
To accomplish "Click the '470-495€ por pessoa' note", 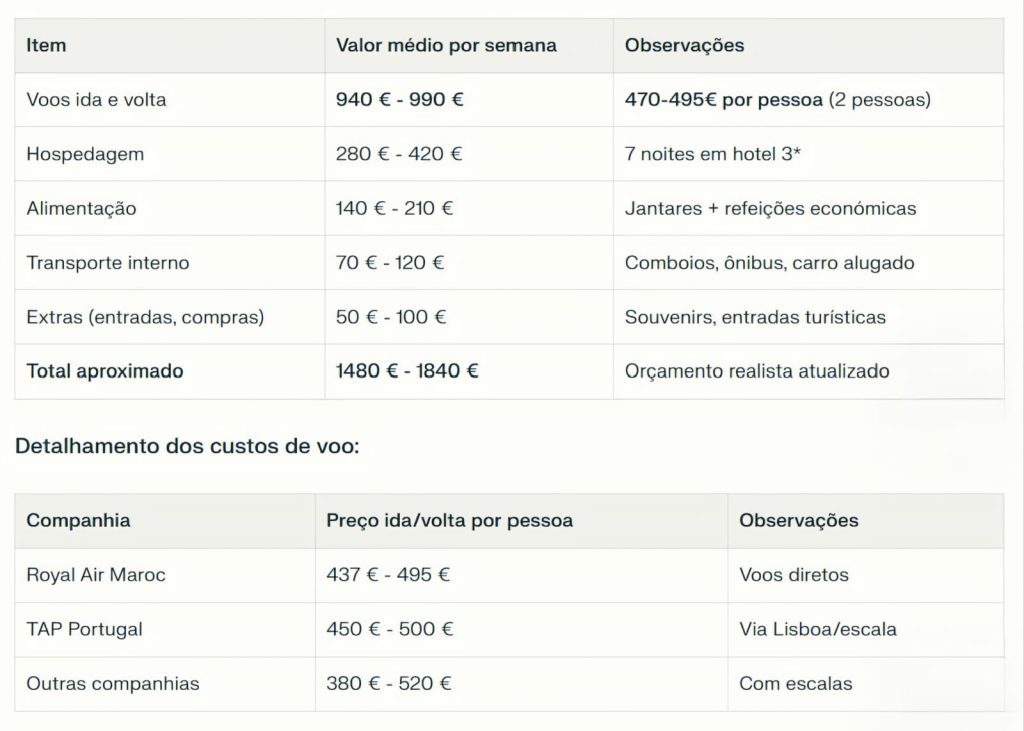I will (723, 100).
